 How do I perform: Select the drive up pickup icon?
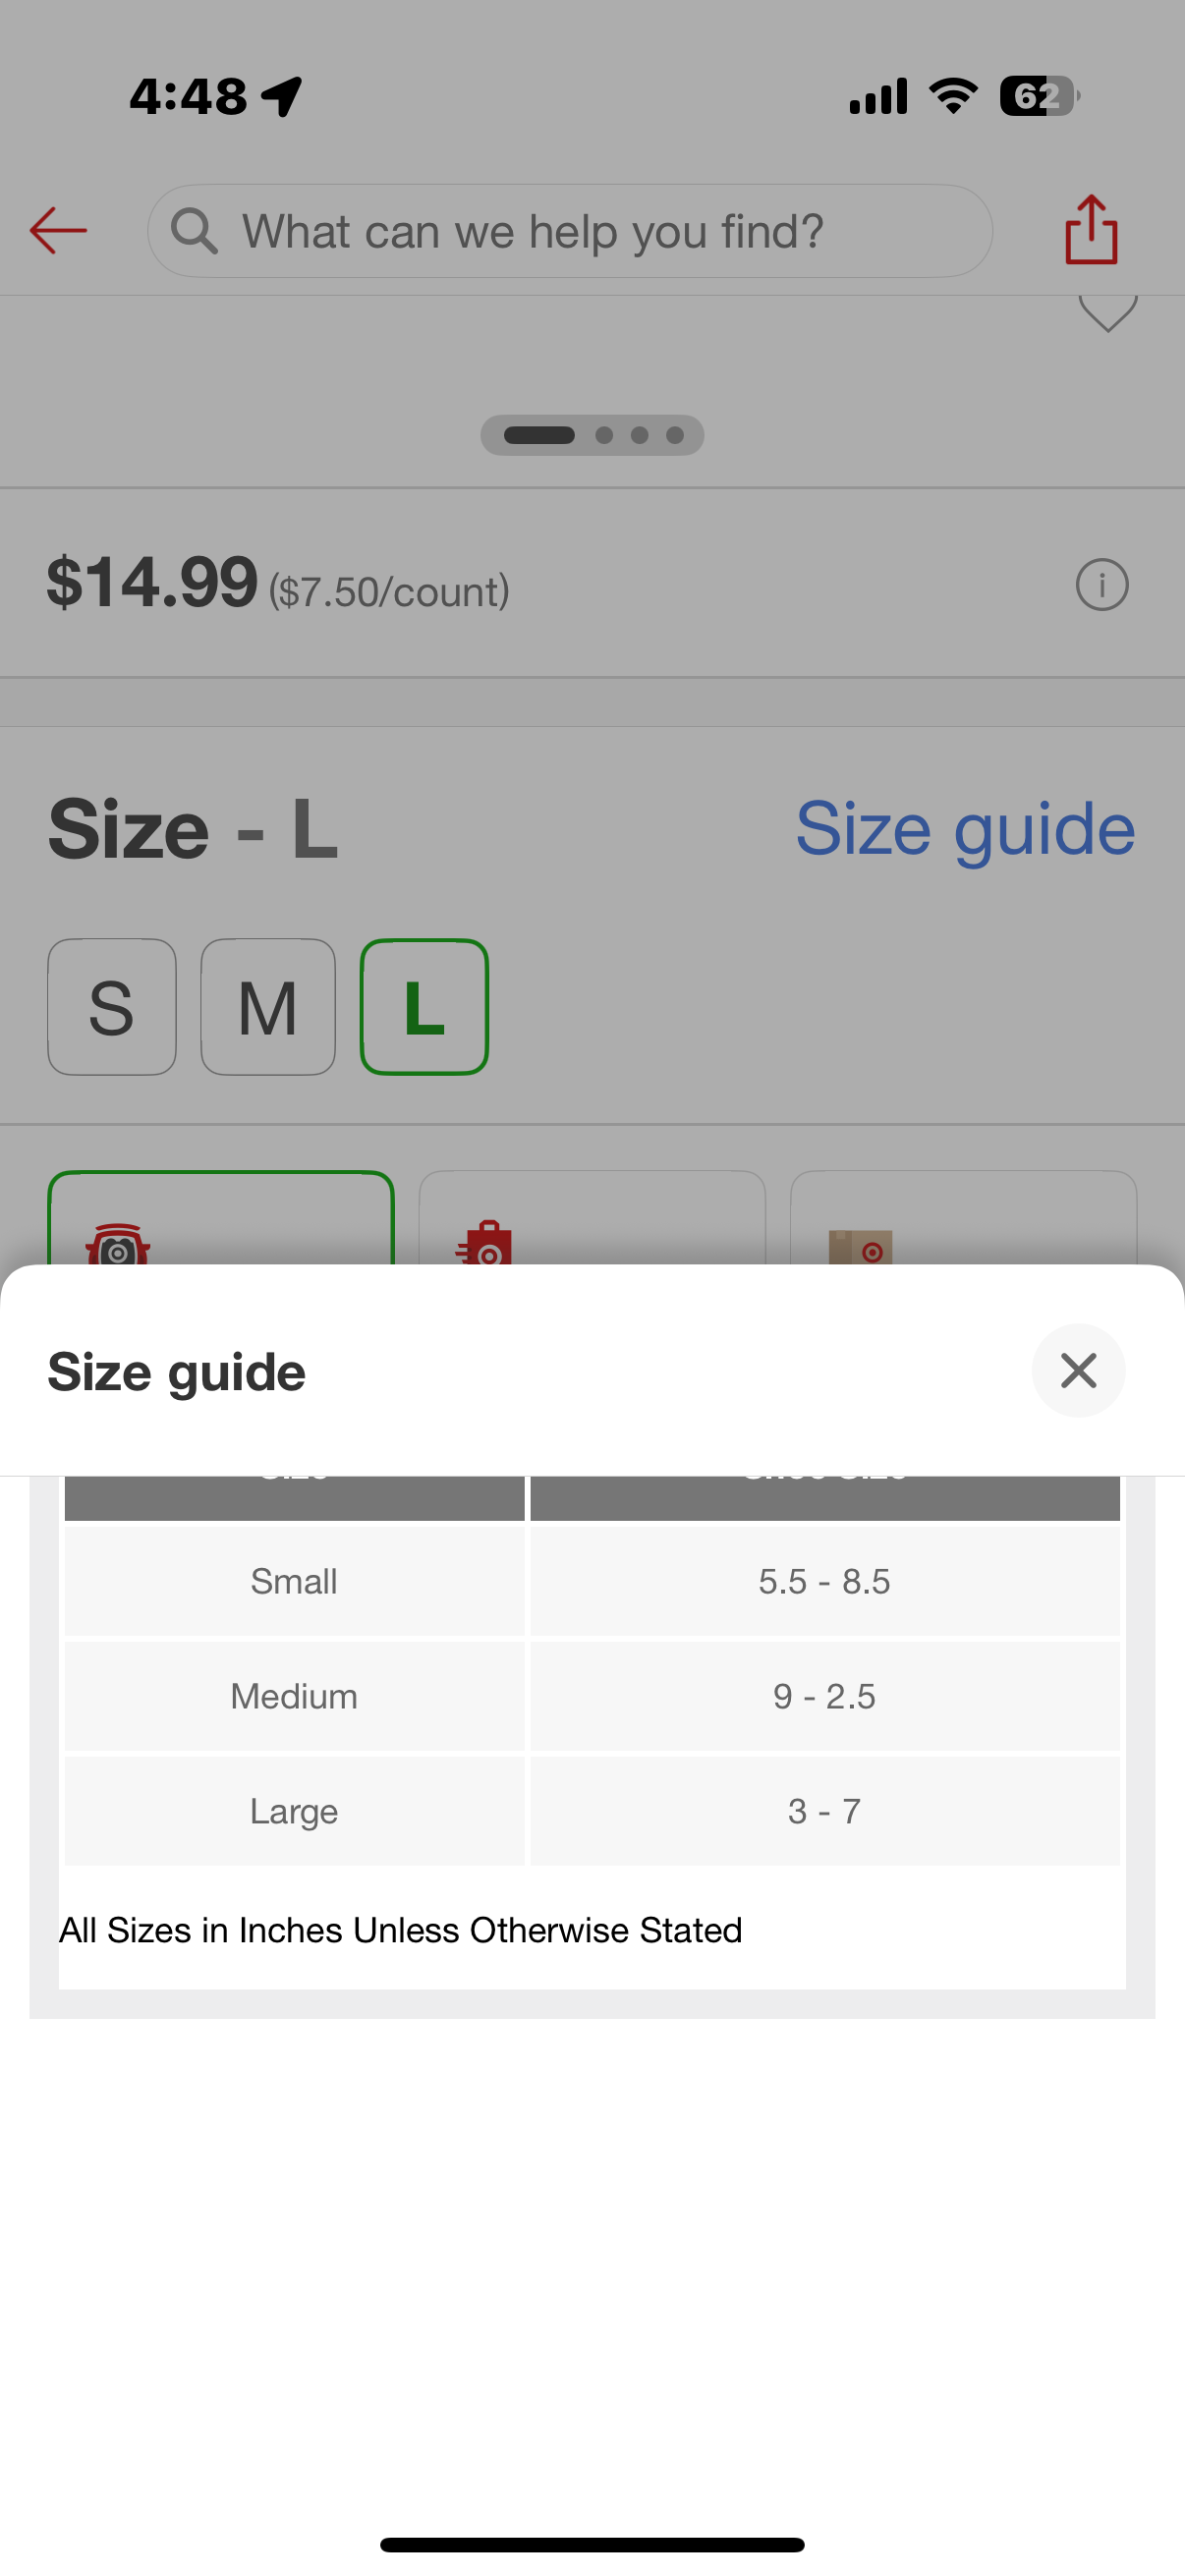[118, 1243]
